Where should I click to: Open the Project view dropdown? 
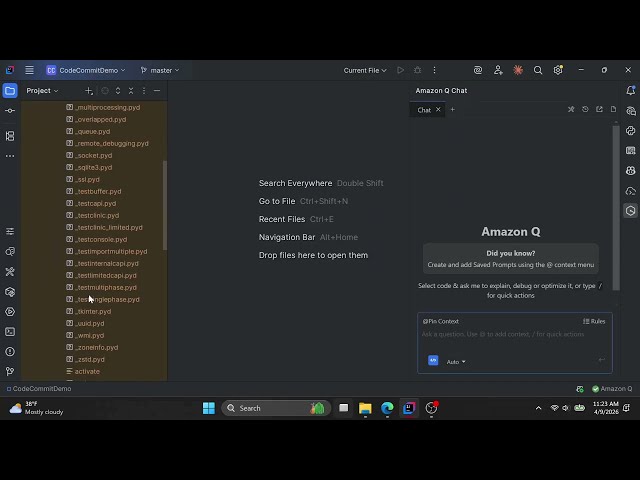point(42,91)
